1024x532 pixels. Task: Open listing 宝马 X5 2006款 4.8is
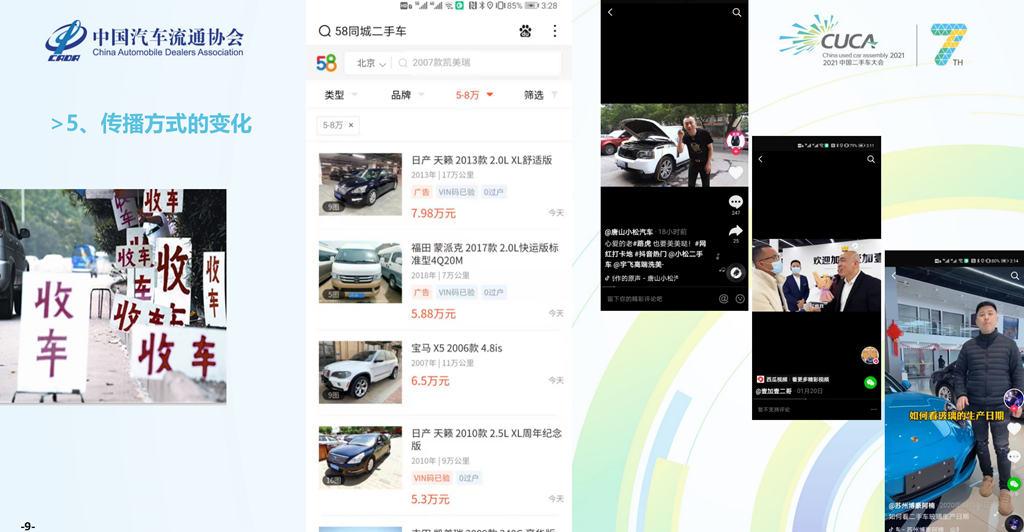click(456, 348)
